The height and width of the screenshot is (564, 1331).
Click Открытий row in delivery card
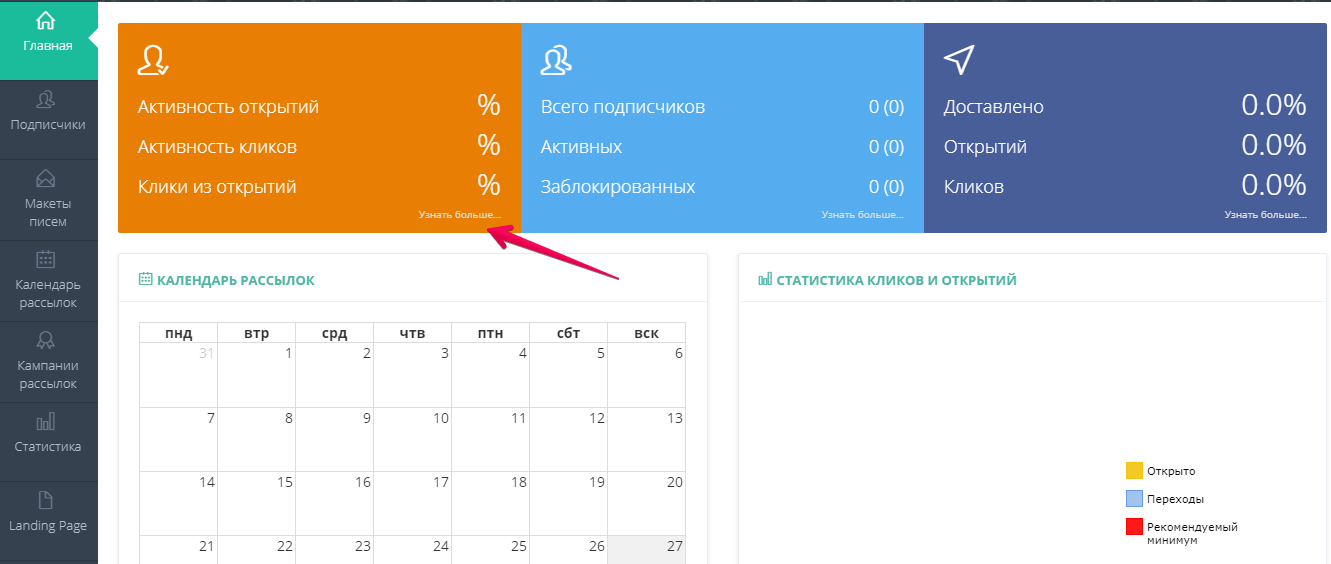(x=1125, y=146)
